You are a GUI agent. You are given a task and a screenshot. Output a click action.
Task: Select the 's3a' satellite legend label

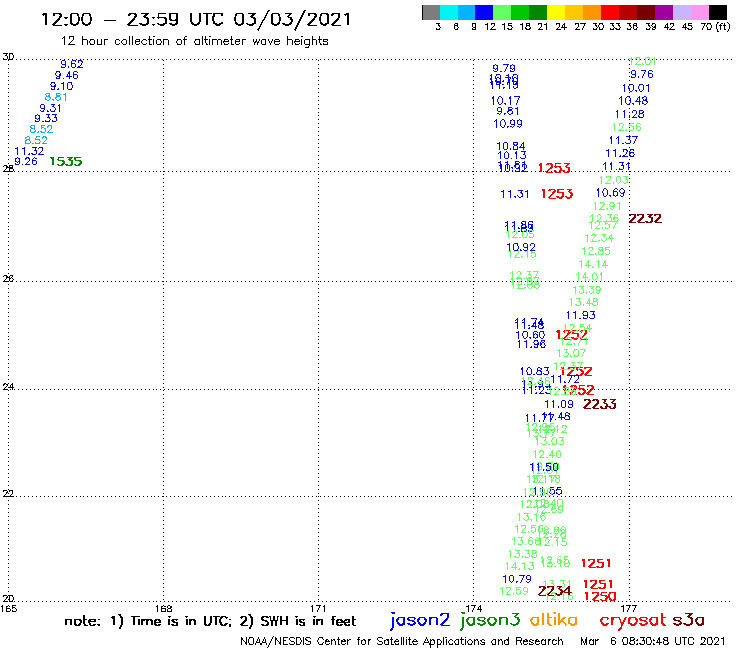[689, 620]
